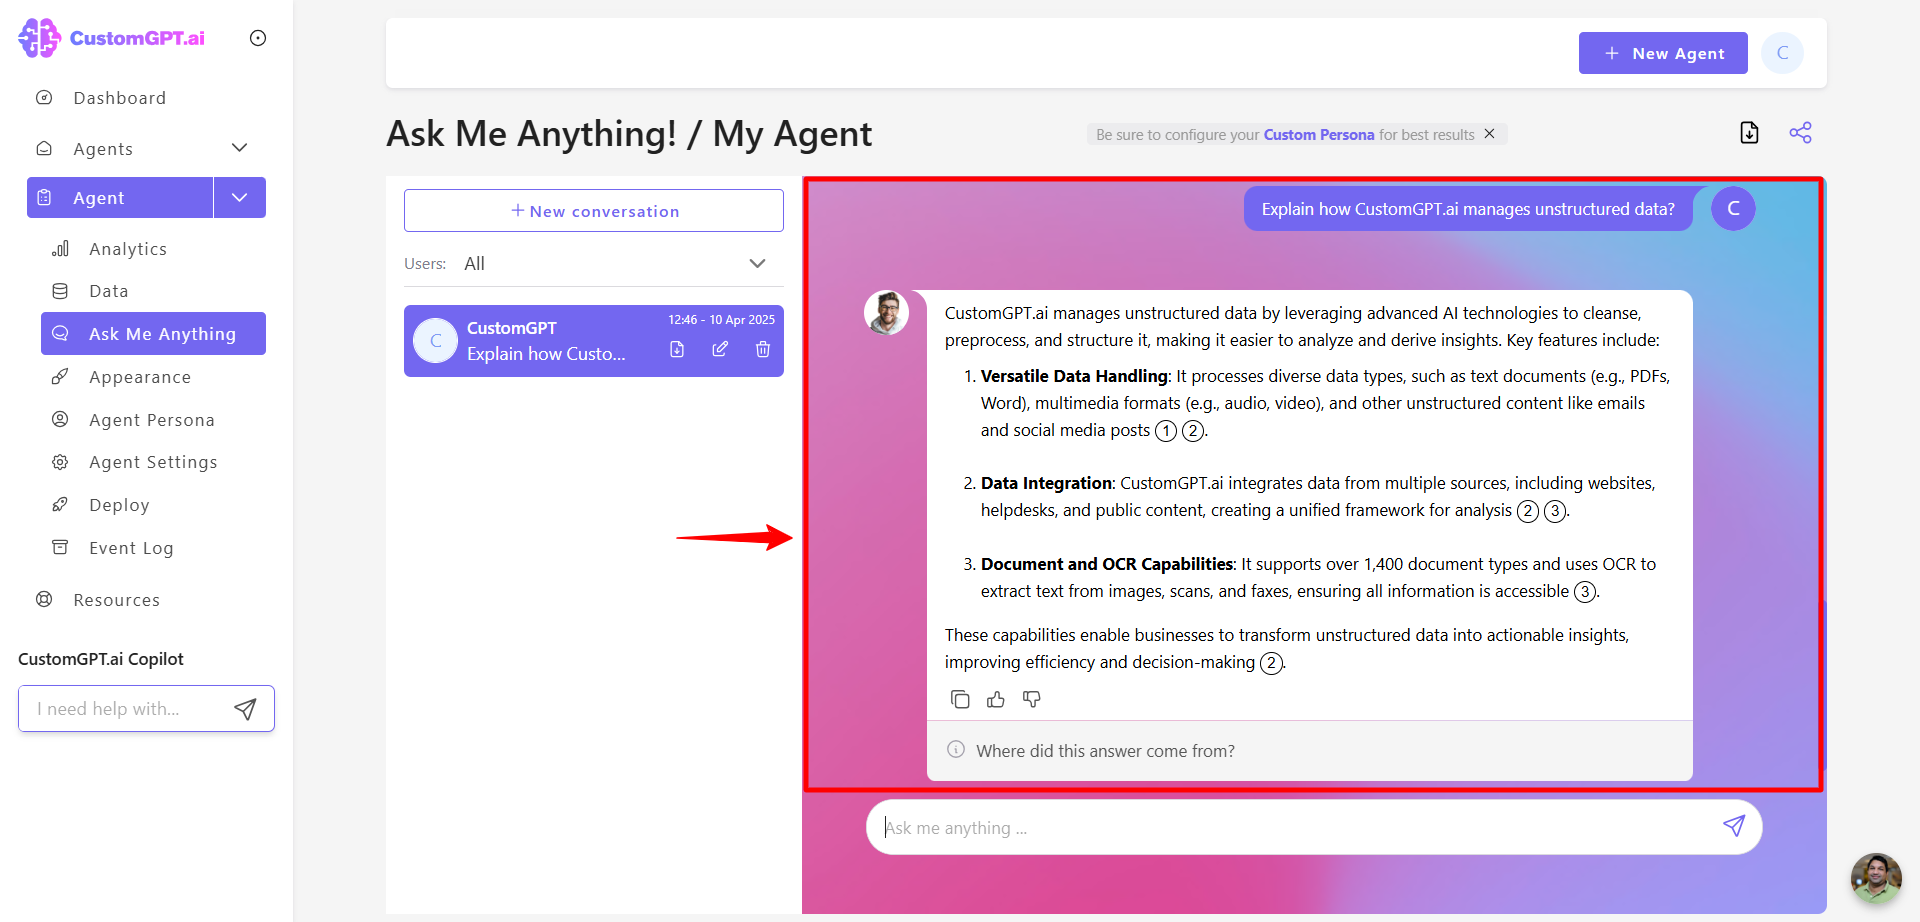The height and width of the screenshot is (922, 1920).
Task: Click the Dashboard gauge icon
Action: [x=44, y=98]
